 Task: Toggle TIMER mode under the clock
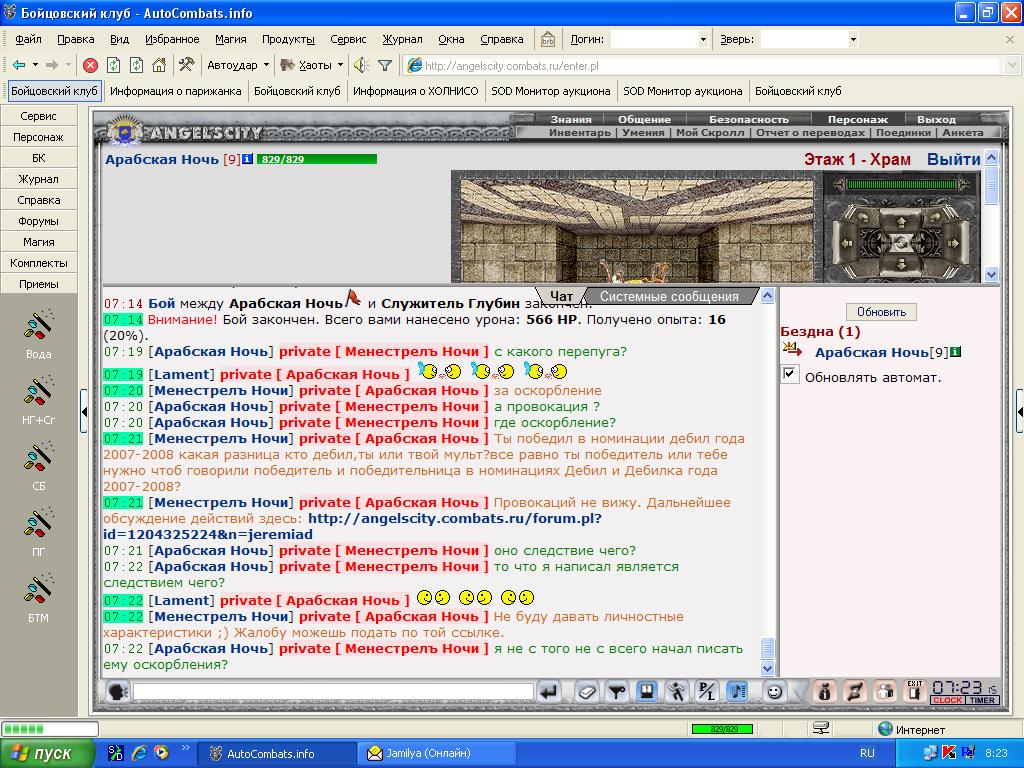click(982, 700)
